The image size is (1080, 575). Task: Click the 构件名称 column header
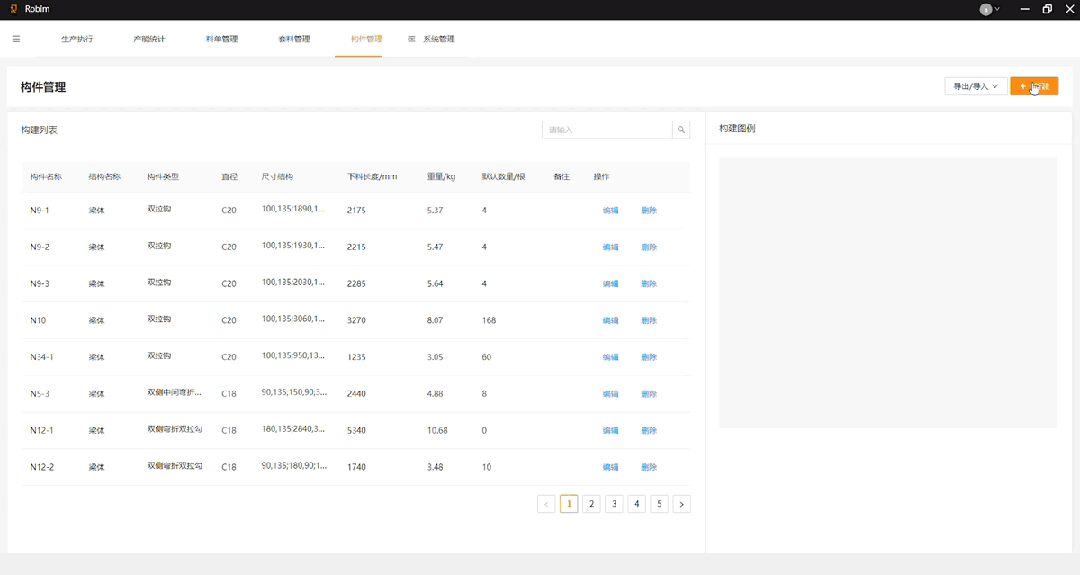[x=46, y=177]
